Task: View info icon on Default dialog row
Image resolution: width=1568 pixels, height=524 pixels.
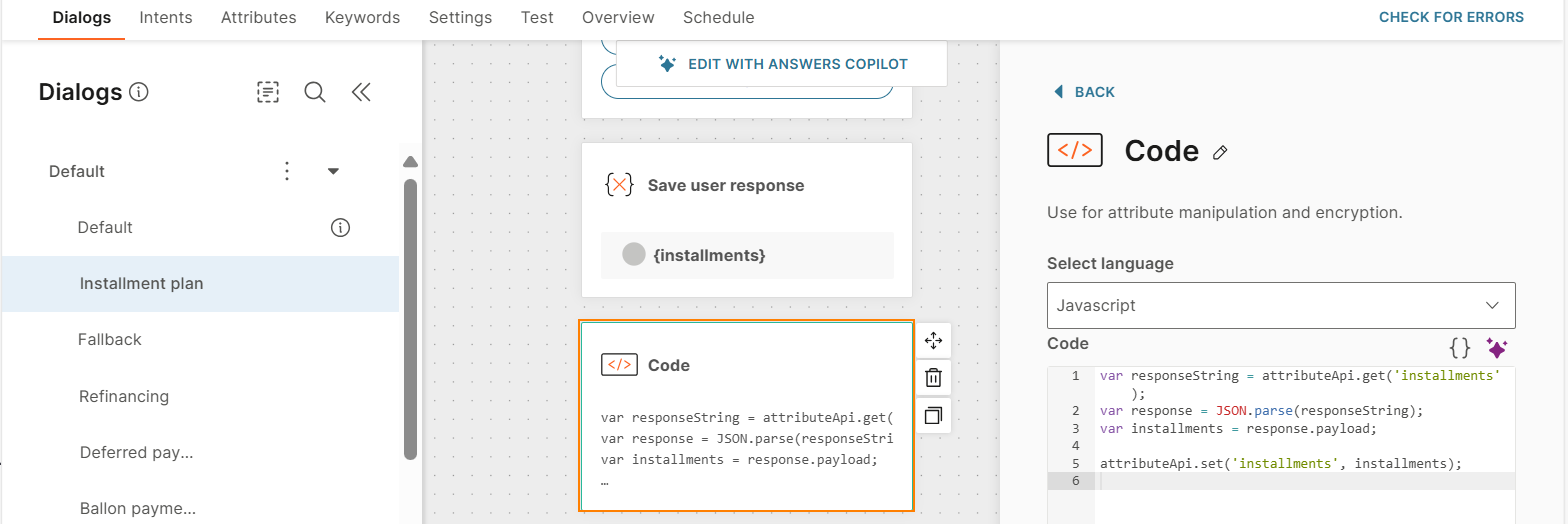Action: [x=340, y=228]
